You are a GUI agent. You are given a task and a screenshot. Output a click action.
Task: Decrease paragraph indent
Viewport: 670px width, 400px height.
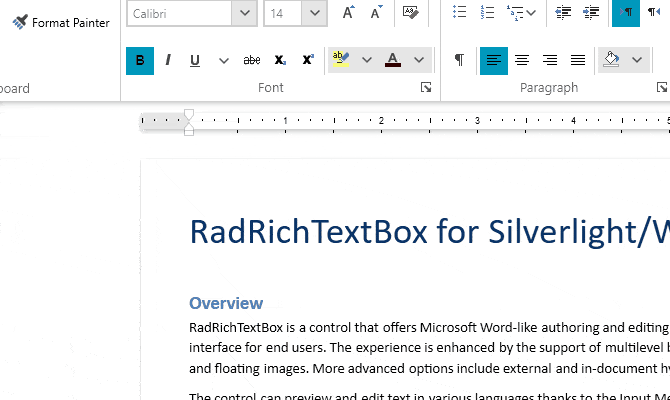pyautogui.click(x=563, y=12)
